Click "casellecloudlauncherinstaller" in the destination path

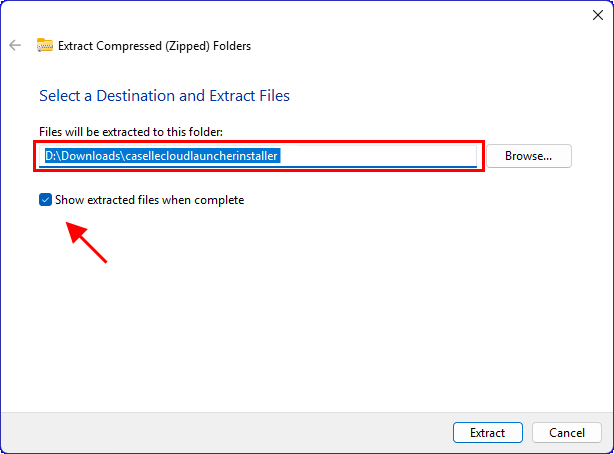coord(202,156)
